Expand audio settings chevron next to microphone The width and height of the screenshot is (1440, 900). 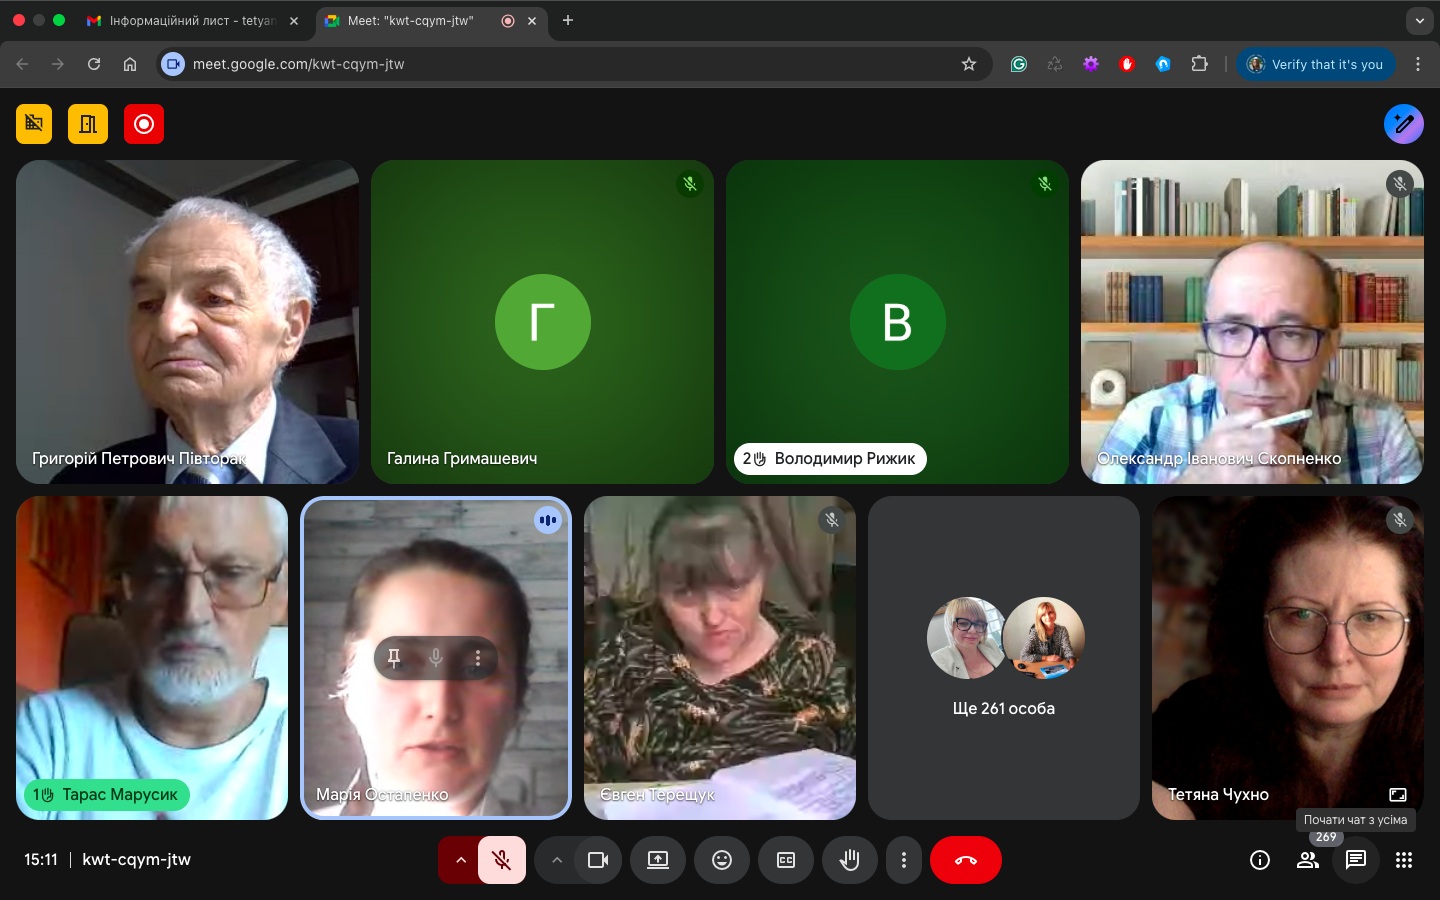click(x=460, y=860)
